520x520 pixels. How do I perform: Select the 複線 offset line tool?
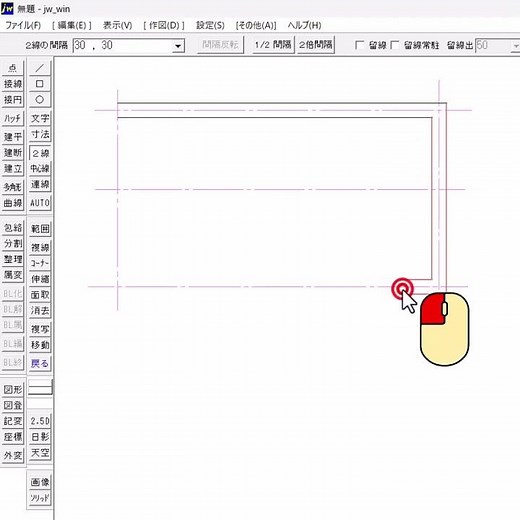[x=40, y=247]
